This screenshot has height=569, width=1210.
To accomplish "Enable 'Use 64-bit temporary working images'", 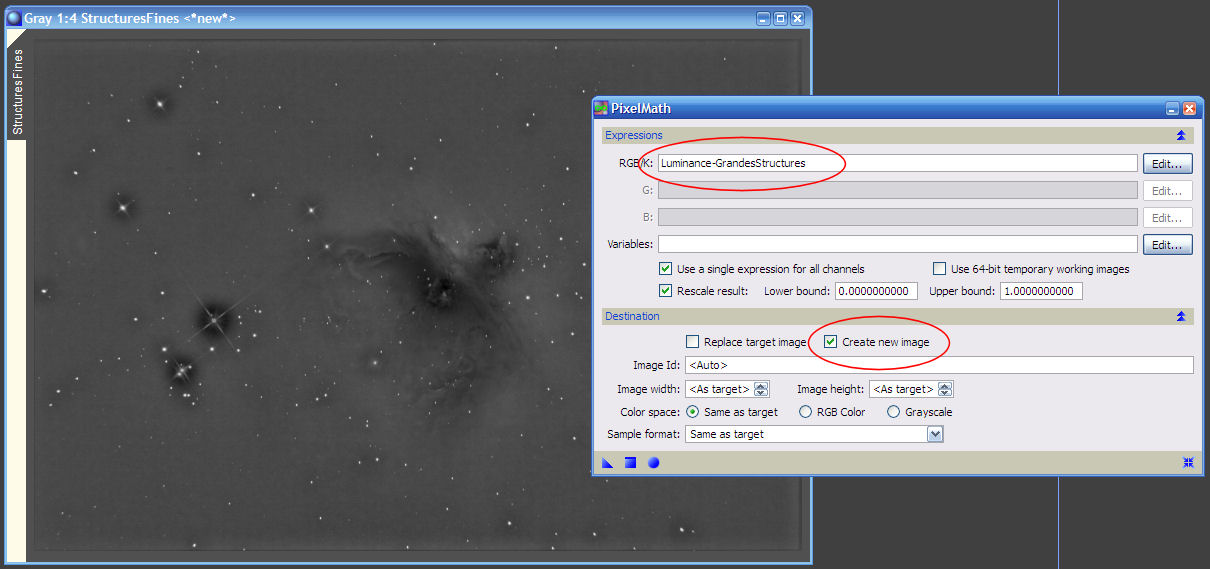I will (939, 269).
